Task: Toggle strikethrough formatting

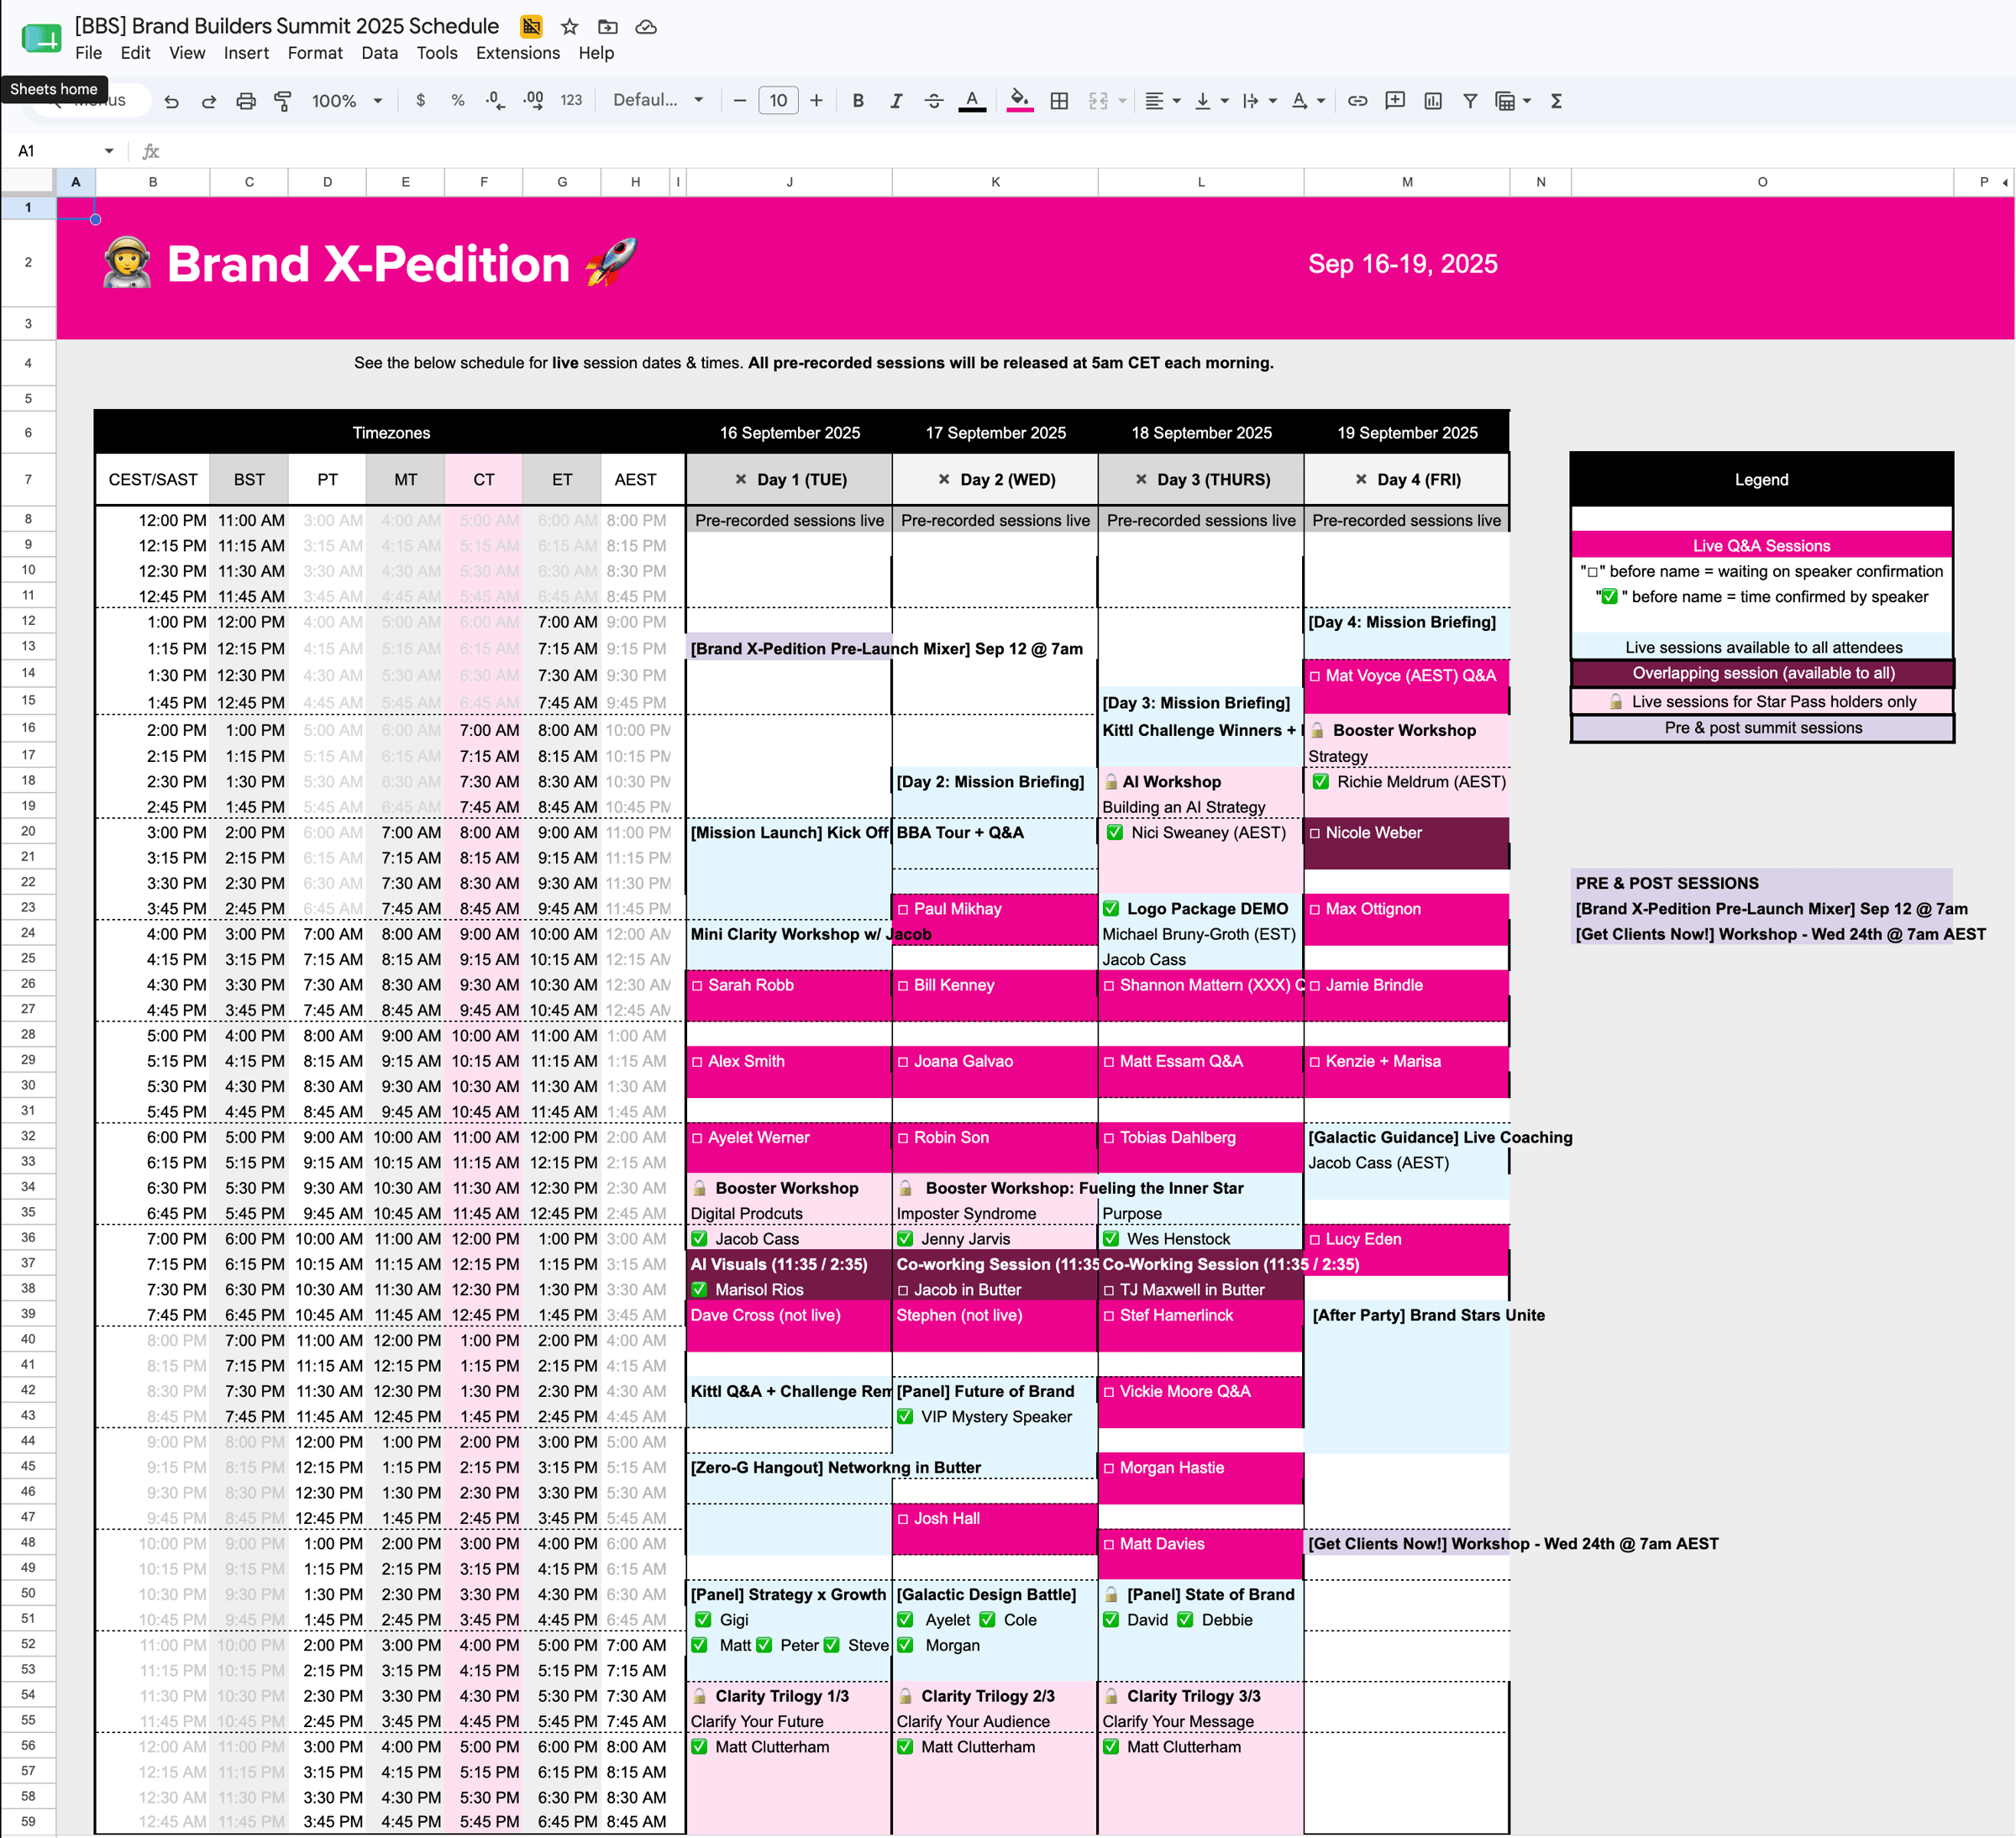Action: click(x=934, y=101)
